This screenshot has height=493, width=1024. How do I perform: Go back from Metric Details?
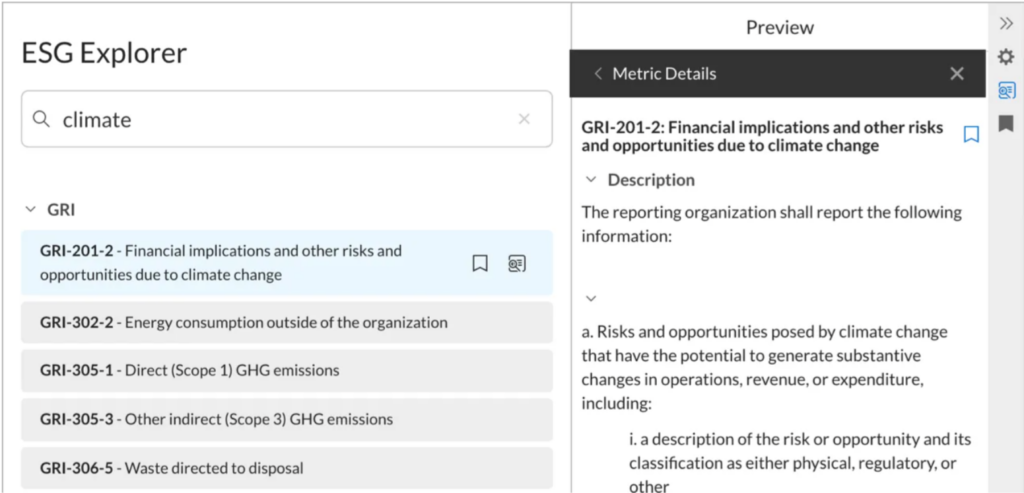598,74
